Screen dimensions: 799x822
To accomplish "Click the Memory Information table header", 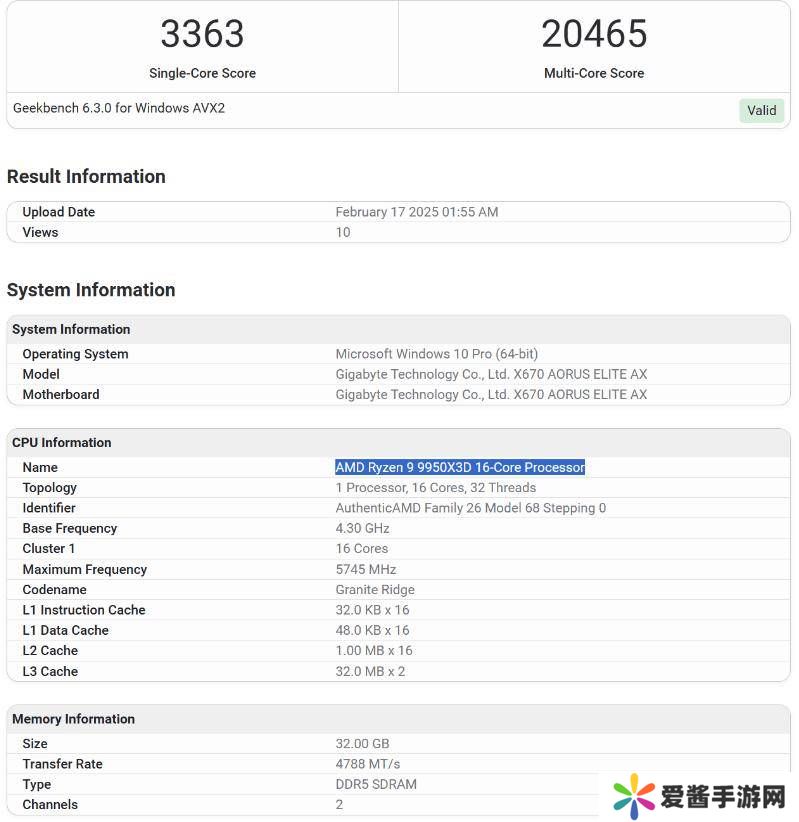I will [73, 719].
